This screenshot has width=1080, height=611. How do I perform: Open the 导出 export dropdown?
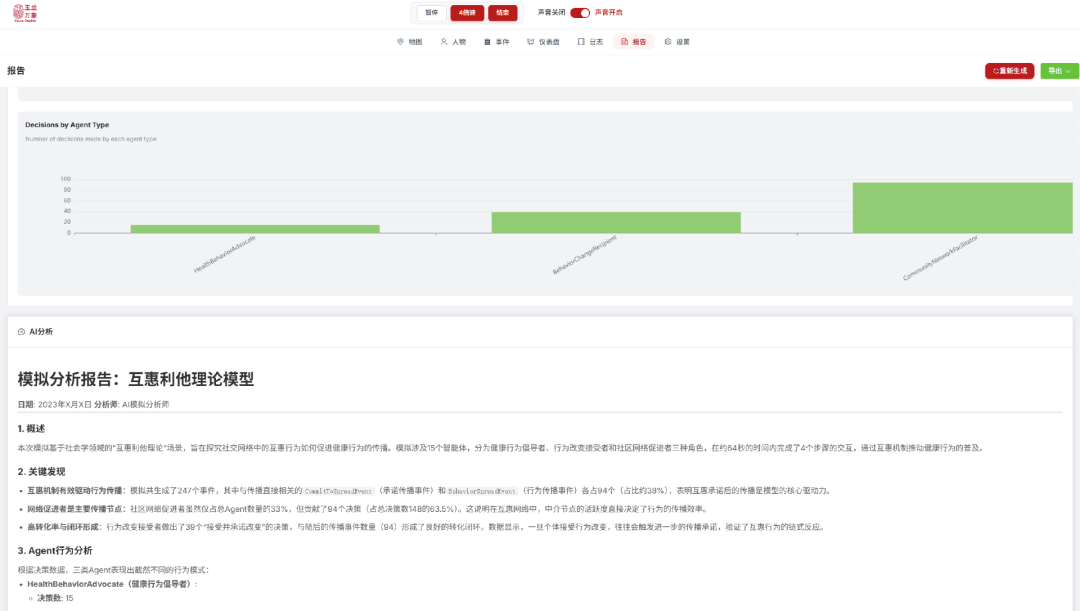[1059, 71]
